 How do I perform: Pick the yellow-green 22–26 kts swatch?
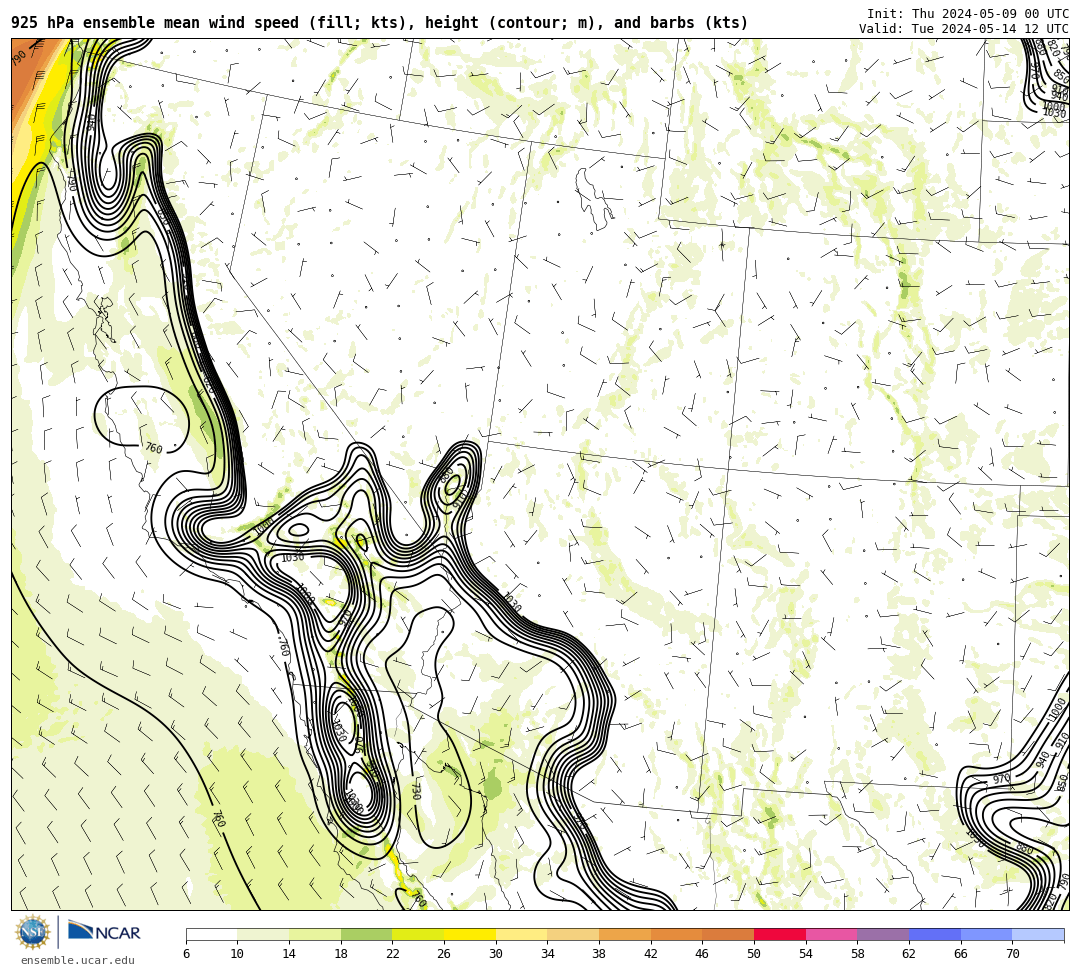coord(418,934)
